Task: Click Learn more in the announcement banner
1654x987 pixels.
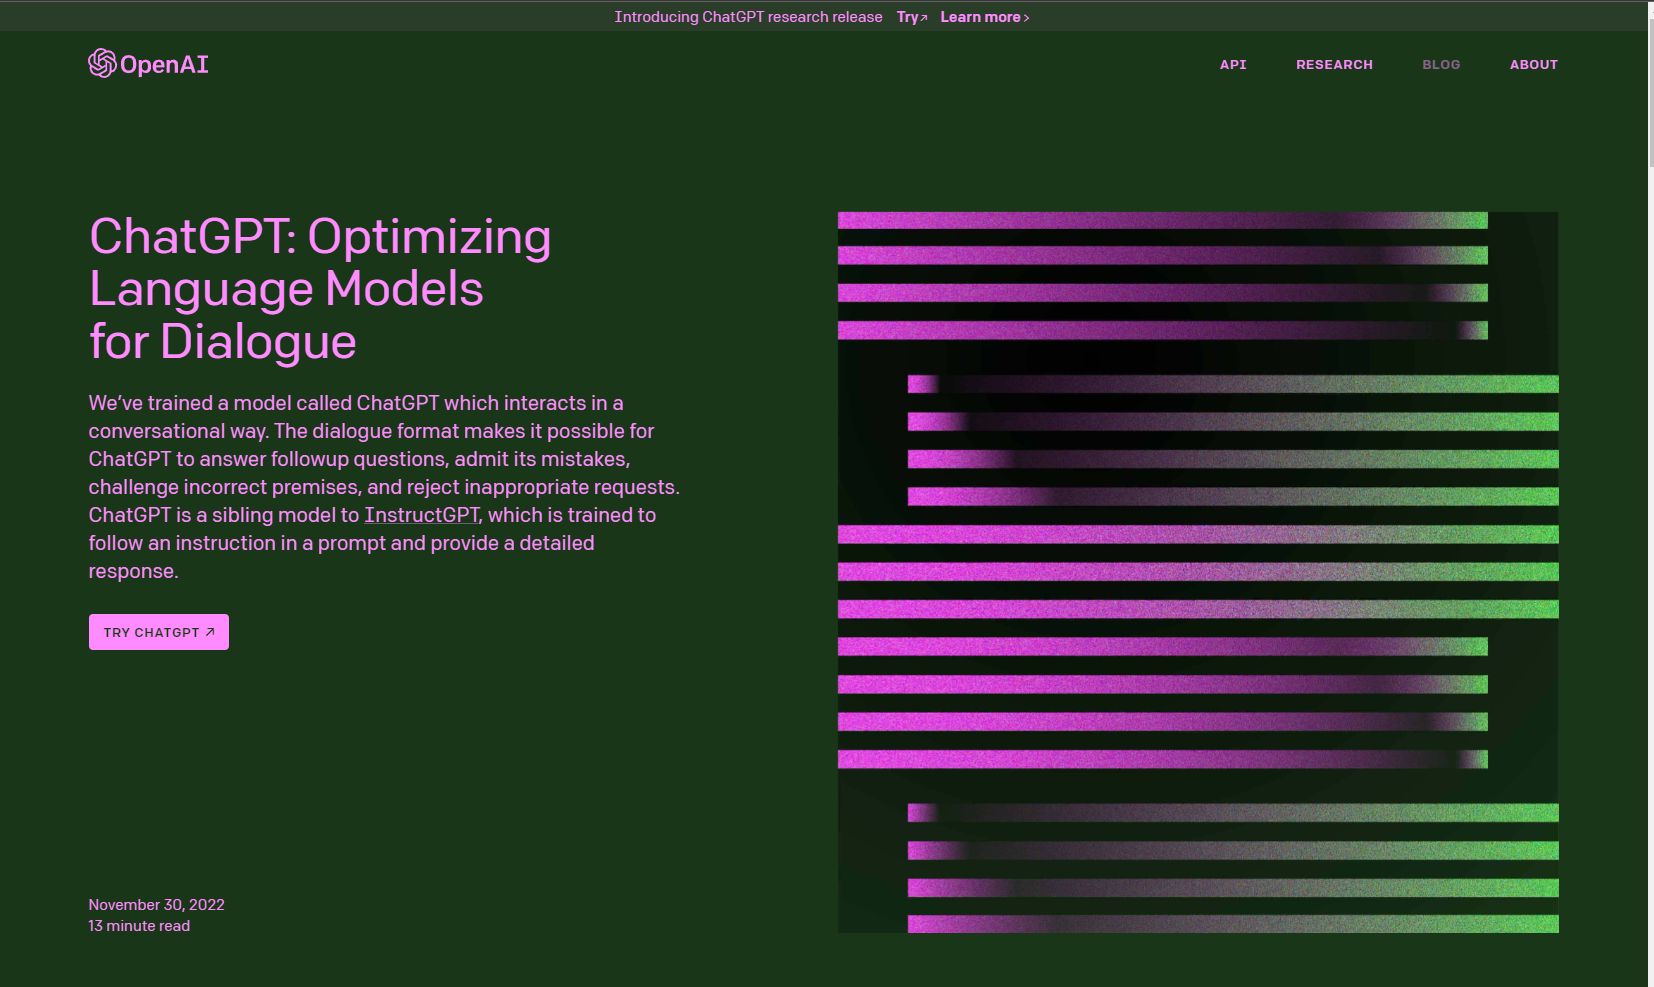Action: pos(984,17)
